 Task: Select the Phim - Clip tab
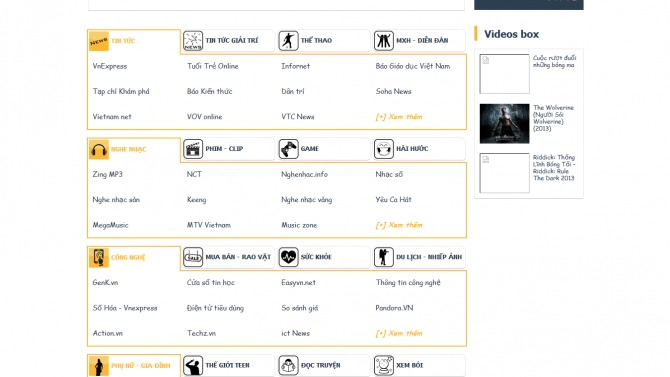click(229, 149)
